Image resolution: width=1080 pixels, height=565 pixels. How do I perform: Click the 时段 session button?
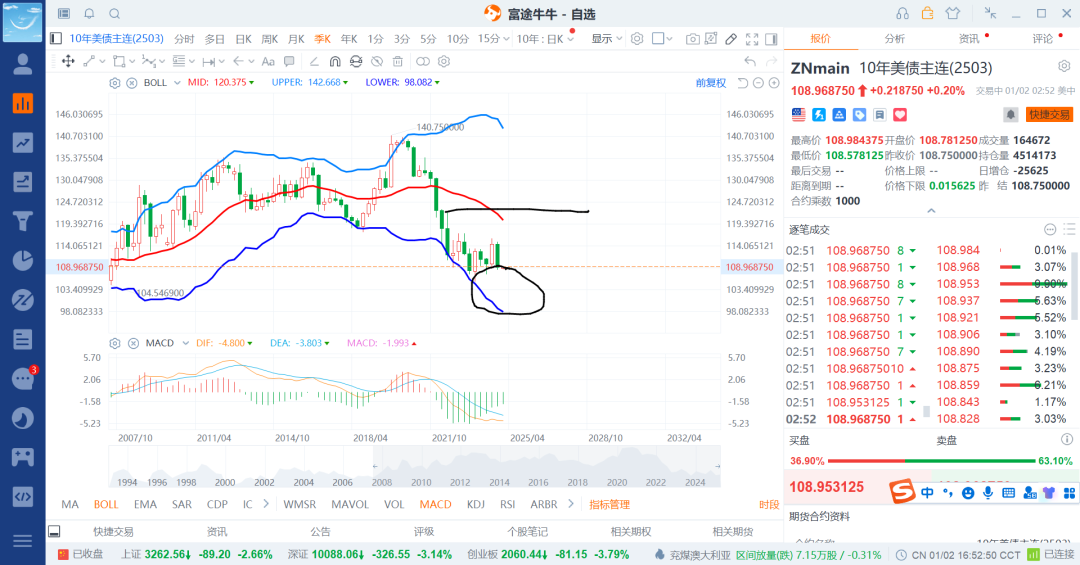click(769, 504)
